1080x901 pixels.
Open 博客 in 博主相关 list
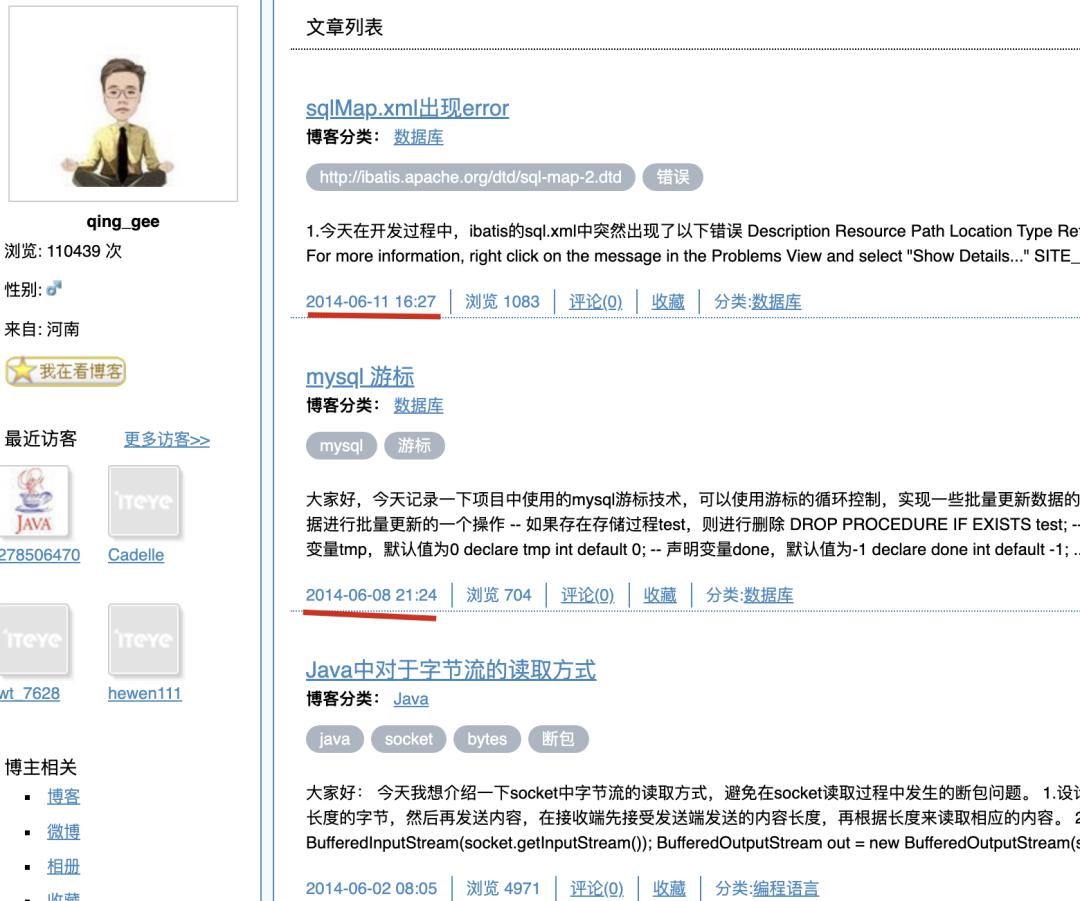(x=64, y=796)
